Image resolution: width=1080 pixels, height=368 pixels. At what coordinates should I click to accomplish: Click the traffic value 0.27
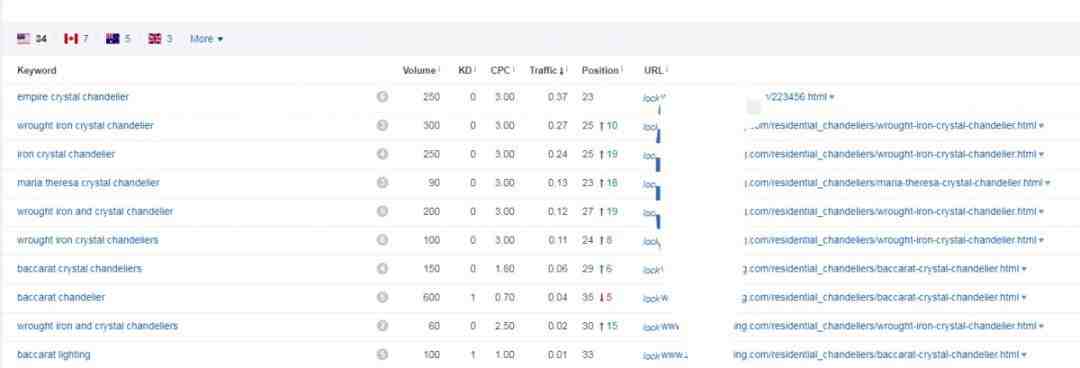[557, 125]
